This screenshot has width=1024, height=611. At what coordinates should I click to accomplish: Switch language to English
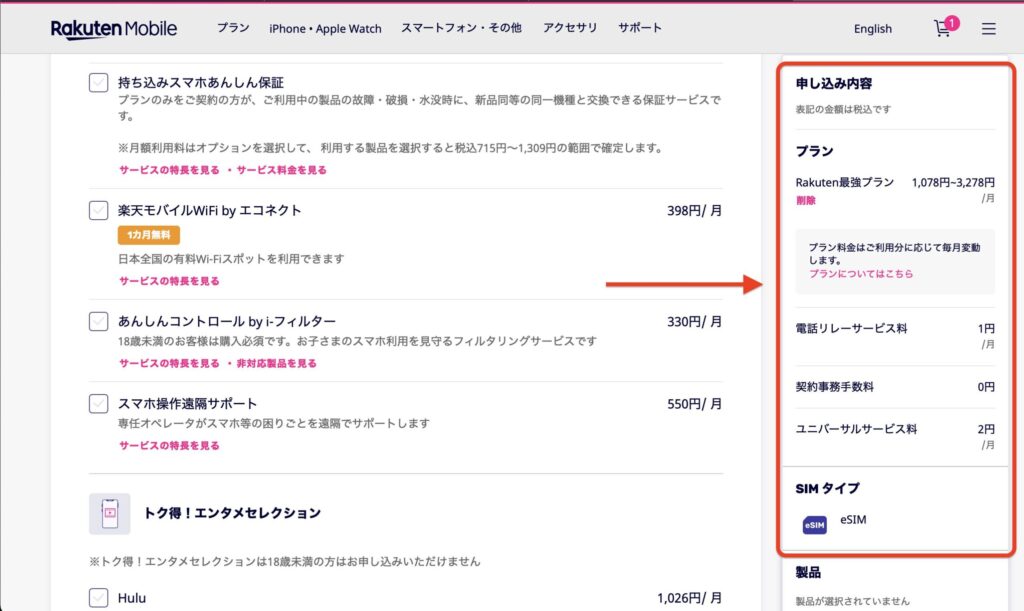coord(872,29)
